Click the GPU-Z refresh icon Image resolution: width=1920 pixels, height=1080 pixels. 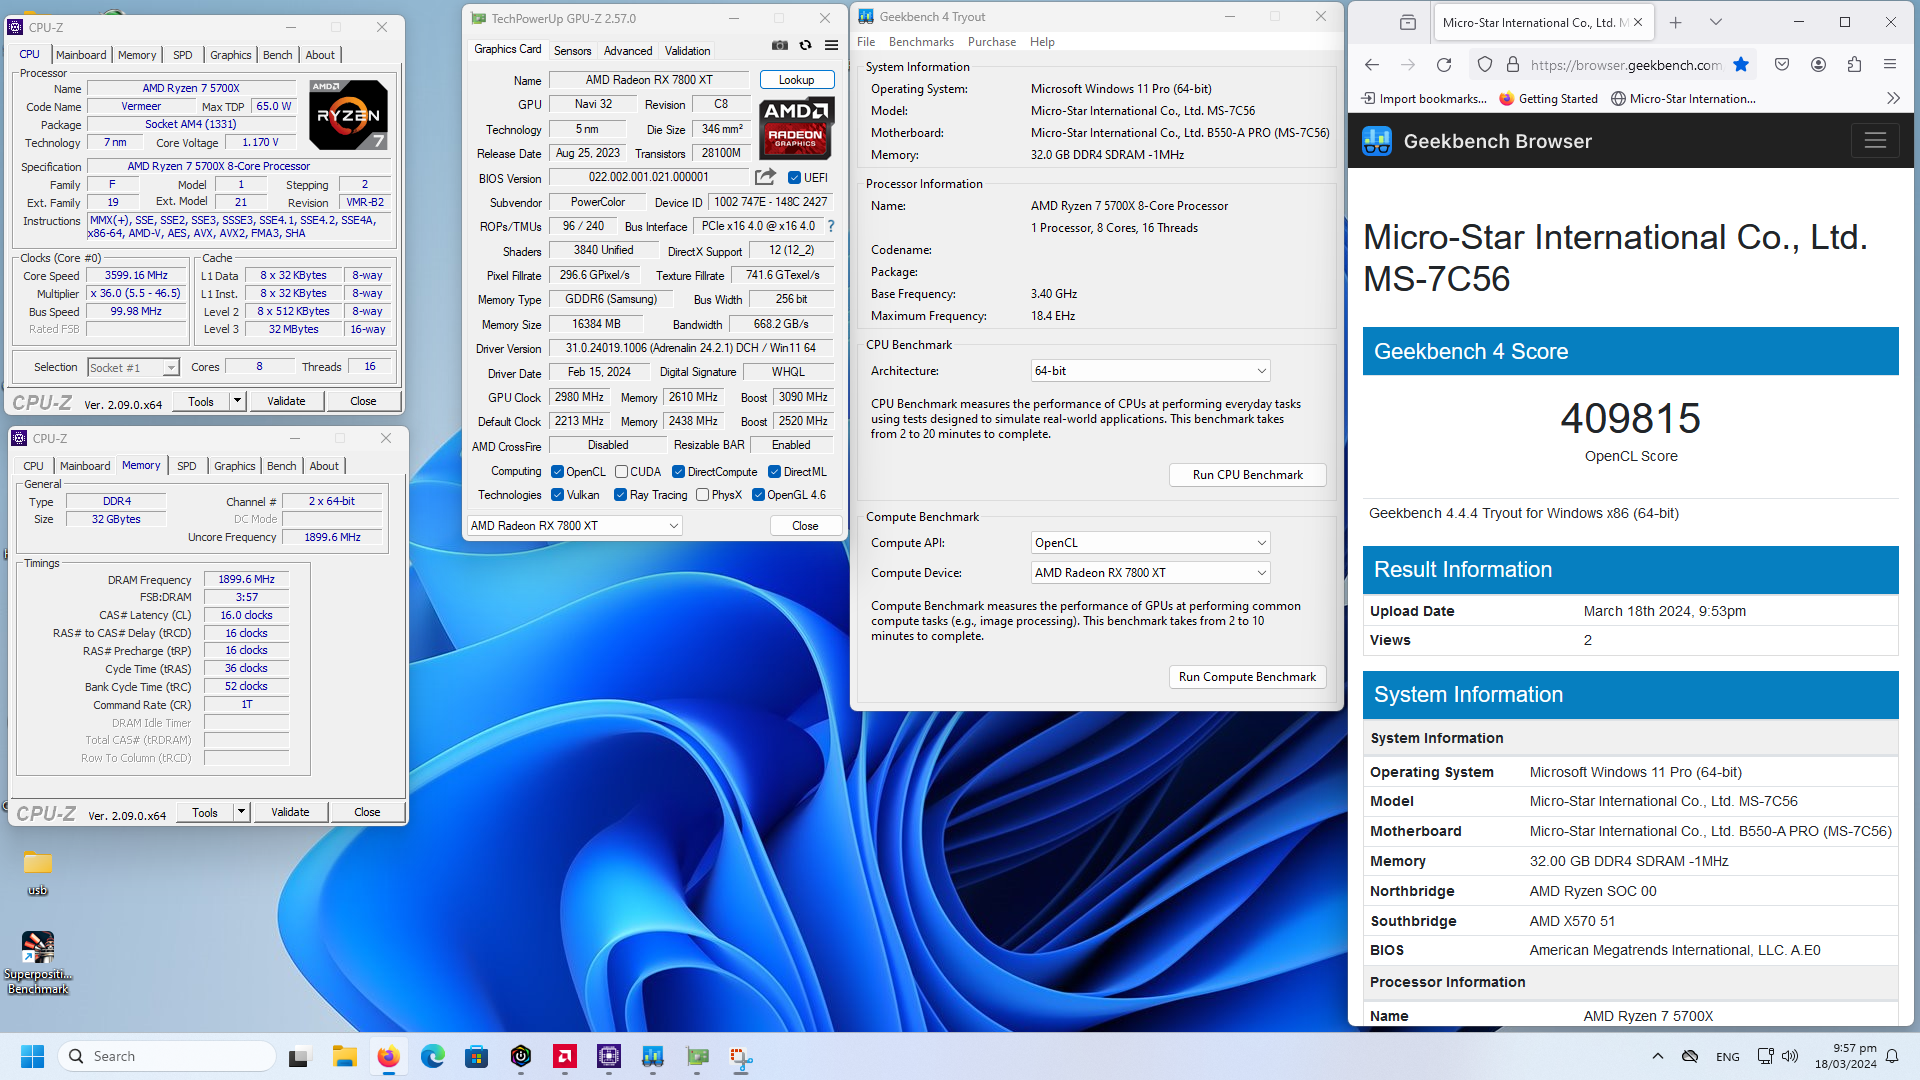coord(805,45)
